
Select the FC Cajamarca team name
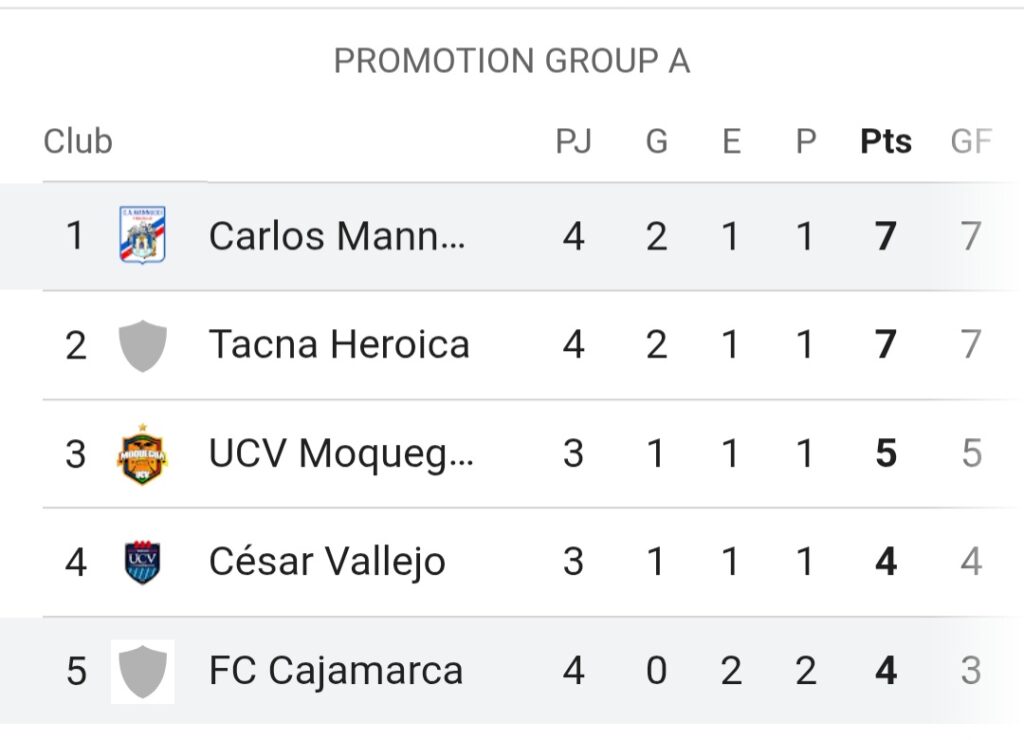click(x=336, y=671)
